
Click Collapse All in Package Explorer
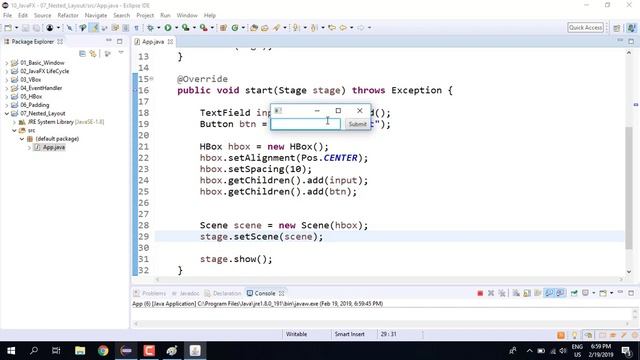pos(82,53)
